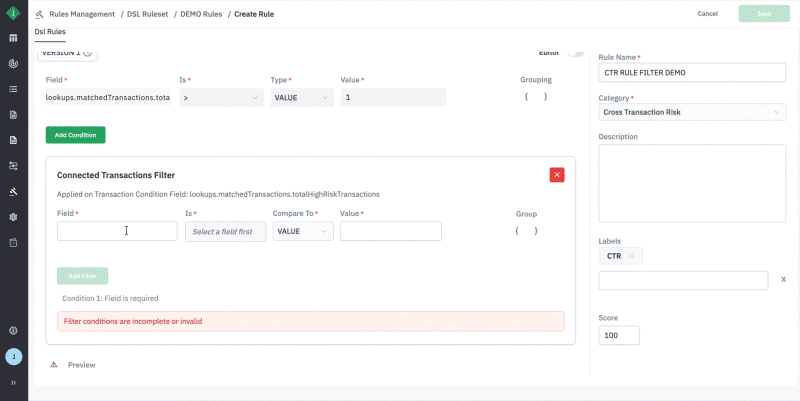Open filter Is dropdown 'Select a field first'

click(226, 231)
